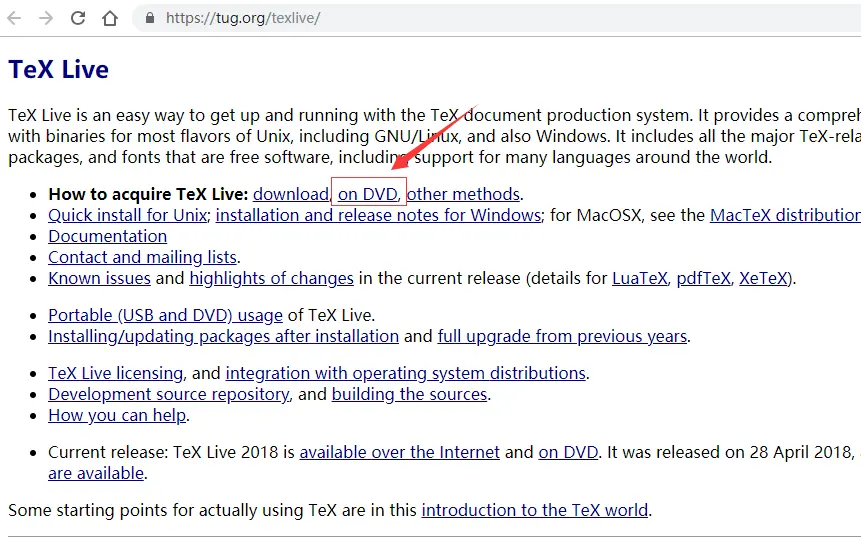Open the 'other methods' link
861x537 pixels.
click(x=463, y=194)
